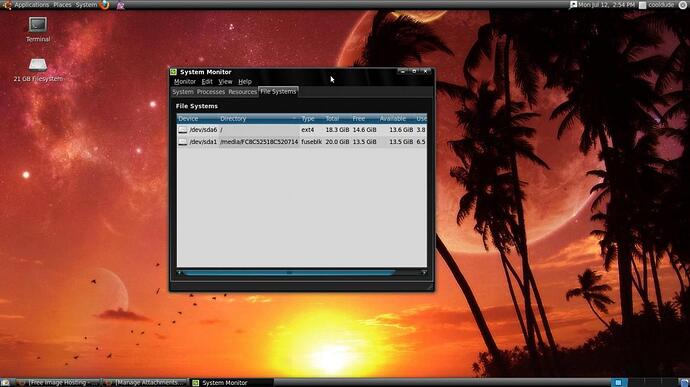This screenshot has width=690, height=387.
Task: Open the Monitor menu
Action: pyautogui.click(x=185, y=81)
